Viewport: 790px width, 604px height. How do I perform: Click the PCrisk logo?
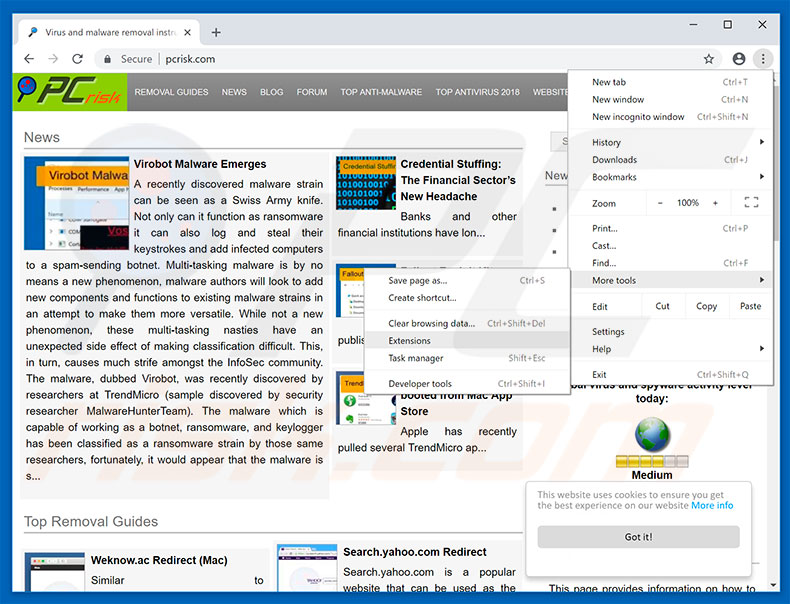[70, 92]
